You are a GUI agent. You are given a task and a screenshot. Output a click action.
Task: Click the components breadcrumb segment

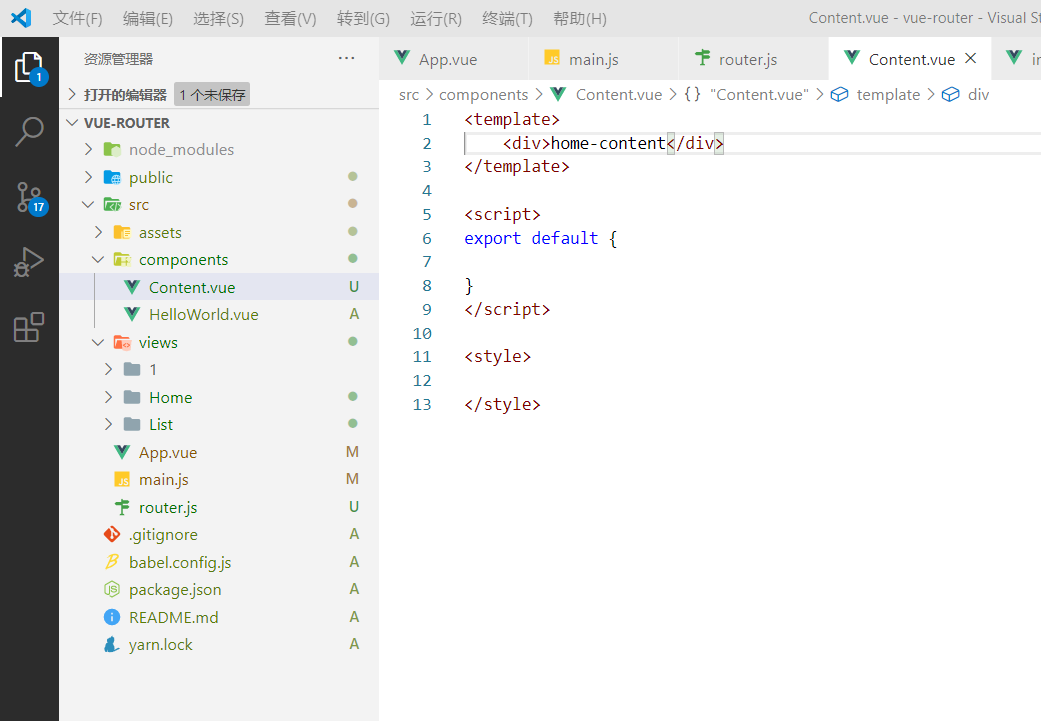[483, 95]
